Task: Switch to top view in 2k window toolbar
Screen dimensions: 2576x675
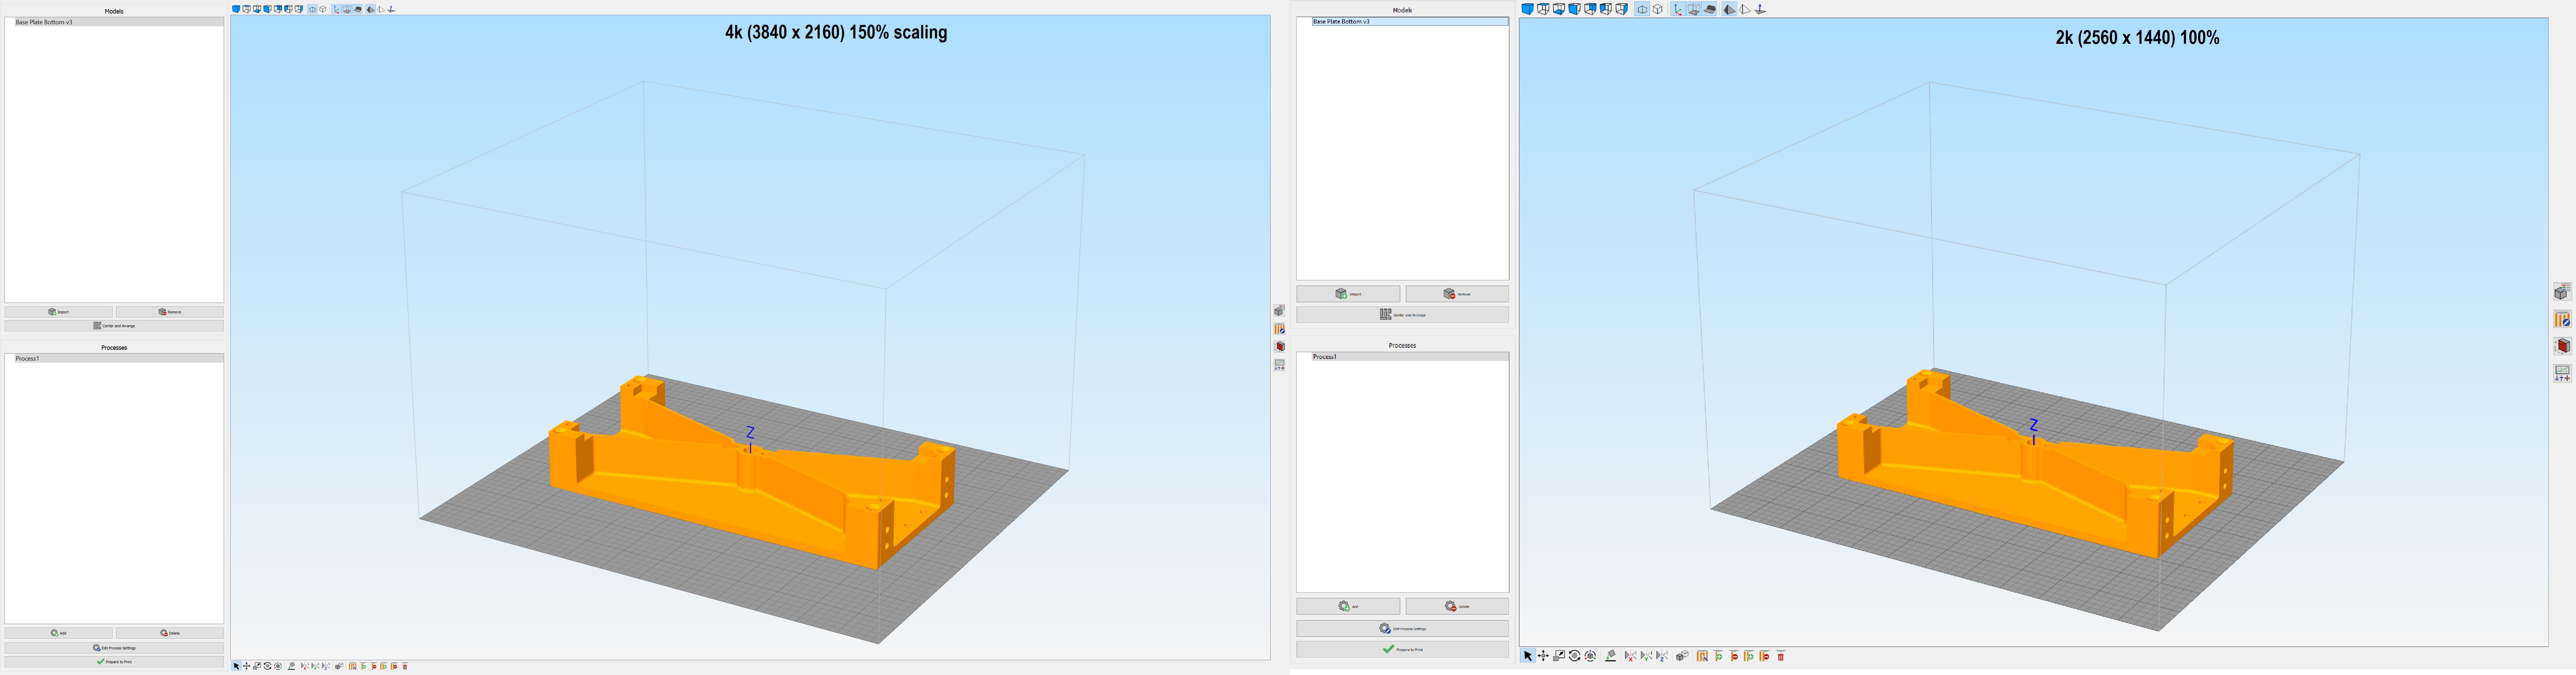Action: (1543, 9)
